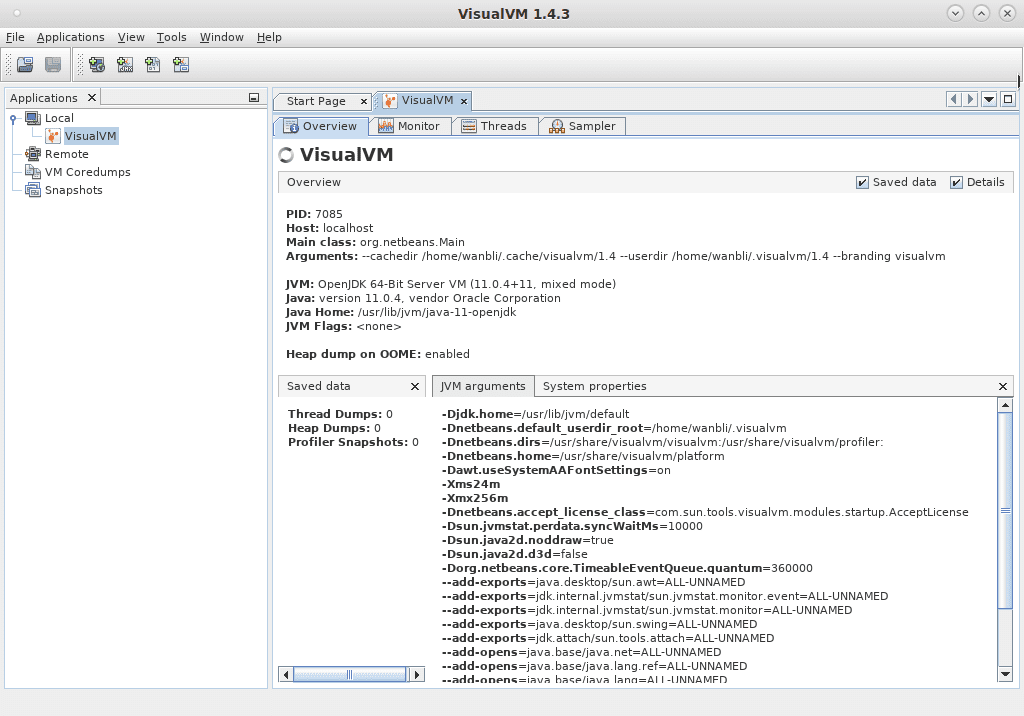Switch to the Threads tab
This screenshot has width=1024, height=716.
pyautogui.click(x=495, y=126)
